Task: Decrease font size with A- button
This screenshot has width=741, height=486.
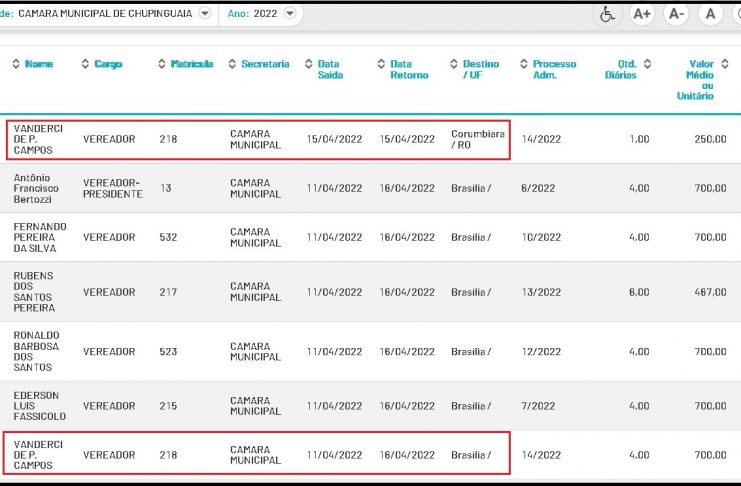Action: tap(676, 14)
